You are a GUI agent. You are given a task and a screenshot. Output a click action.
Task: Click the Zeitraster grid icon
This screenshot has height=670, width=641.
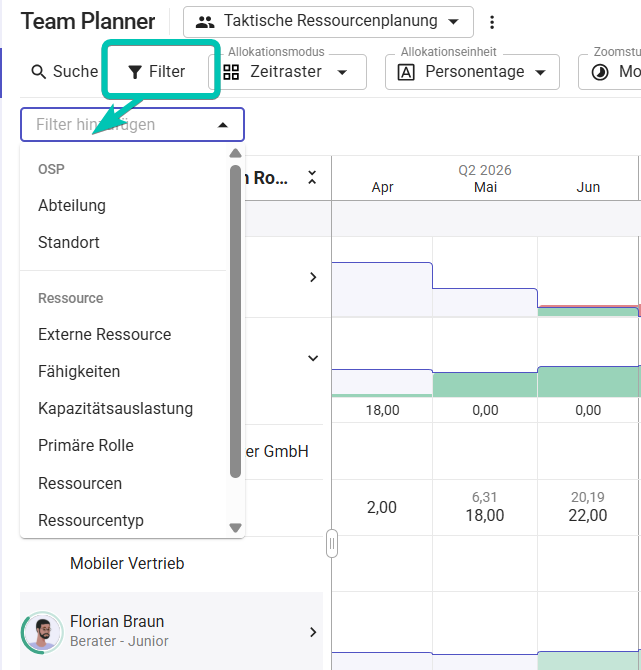[231, 72]
